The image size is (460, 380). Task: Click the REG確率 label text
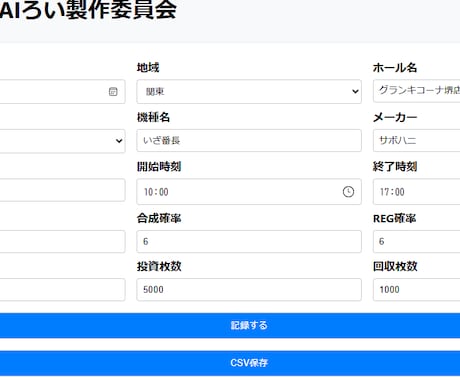click(x=395, y=218)
